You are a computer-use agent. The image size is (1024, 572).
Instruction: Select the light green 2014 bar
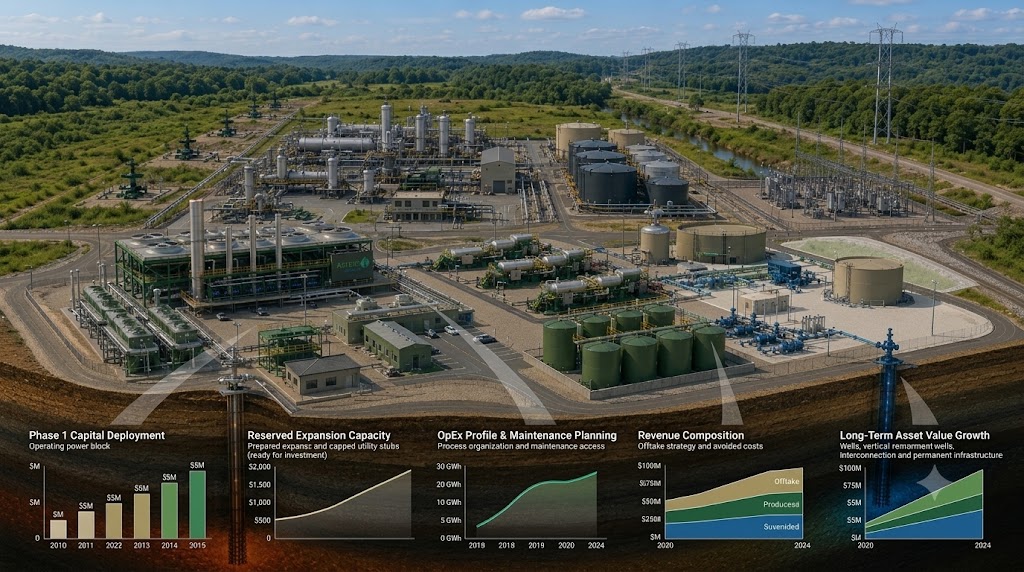tap(169, 511)
